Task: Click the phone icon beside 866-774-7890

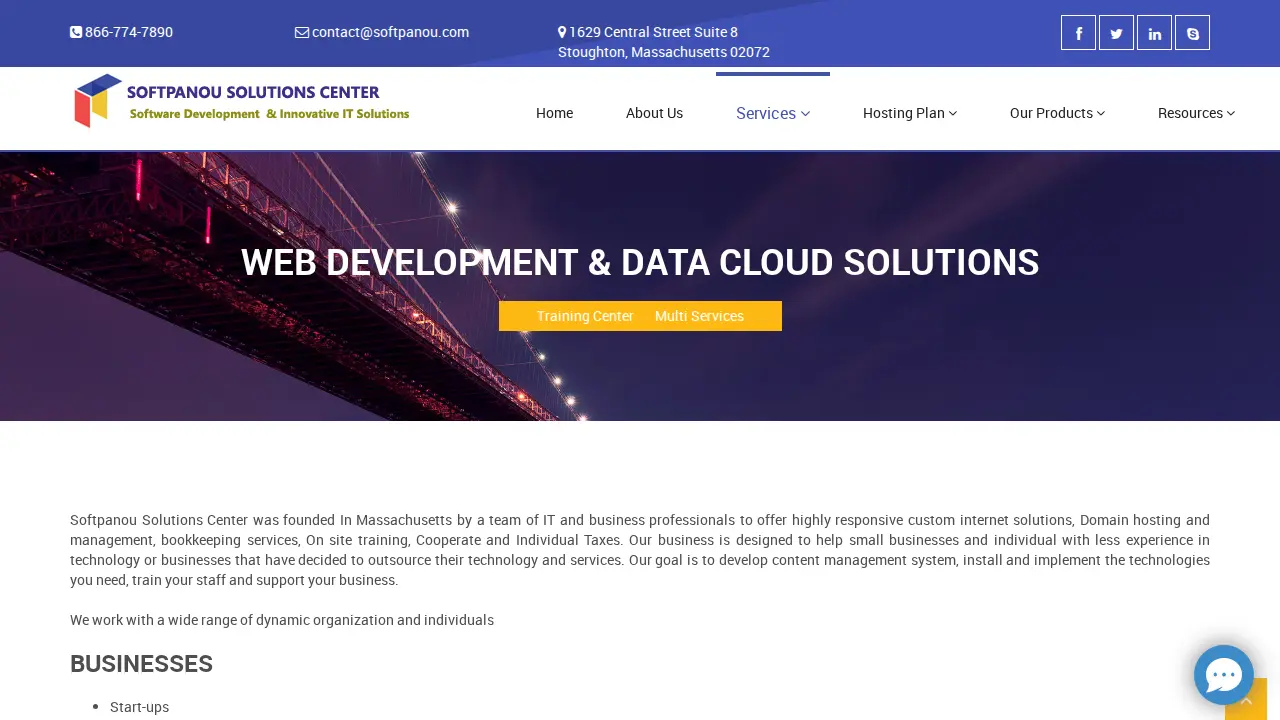Action: (x=76, y=32)
